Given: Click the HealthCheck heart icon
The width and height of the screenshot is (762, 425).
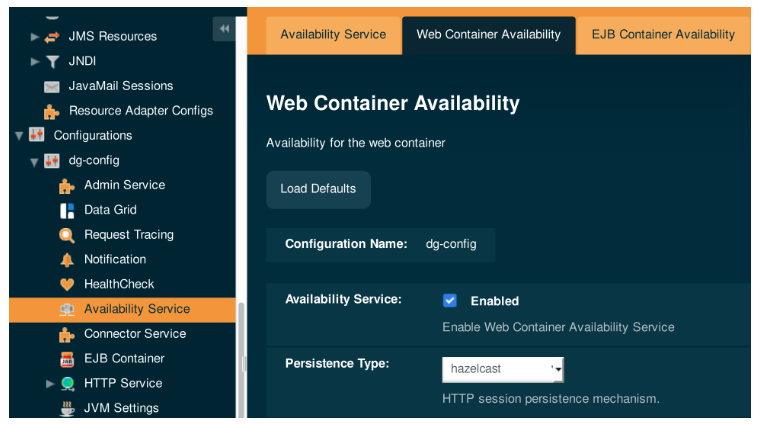Looking at the screenshot, I should pyautogui.click(x=67, y=285).
